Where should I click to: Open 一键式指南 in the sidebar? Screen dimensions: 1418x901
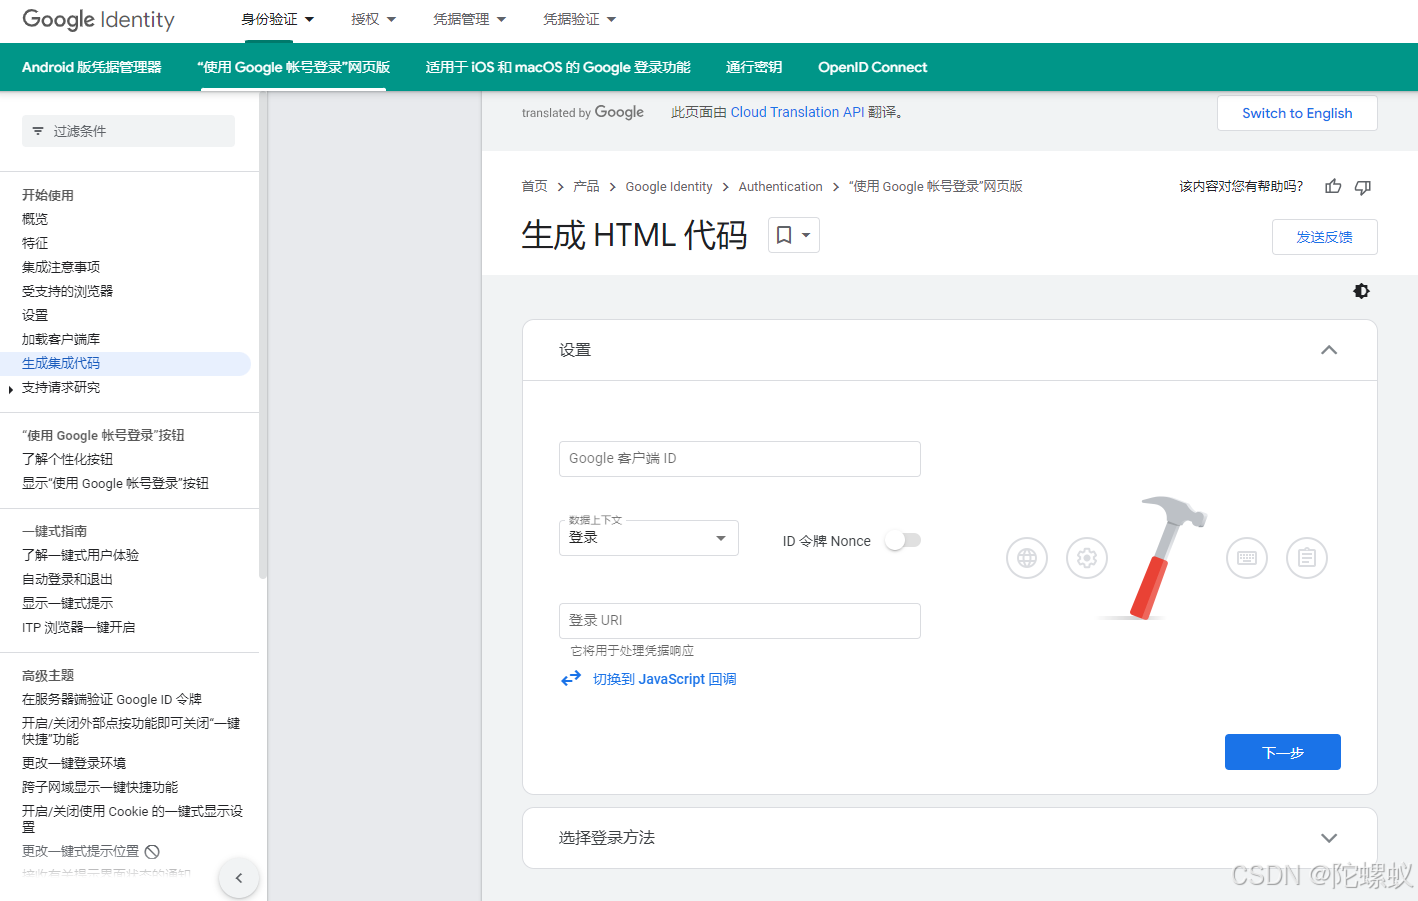click(x=55, y=531)
